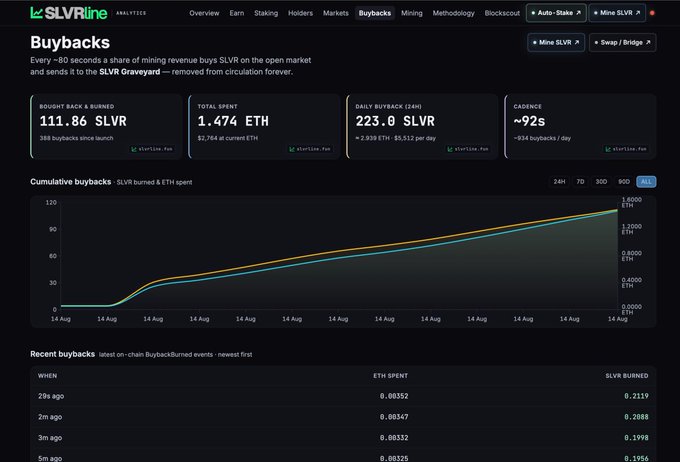Click the Cumulative buybacks chart title

tap(71, 182)
